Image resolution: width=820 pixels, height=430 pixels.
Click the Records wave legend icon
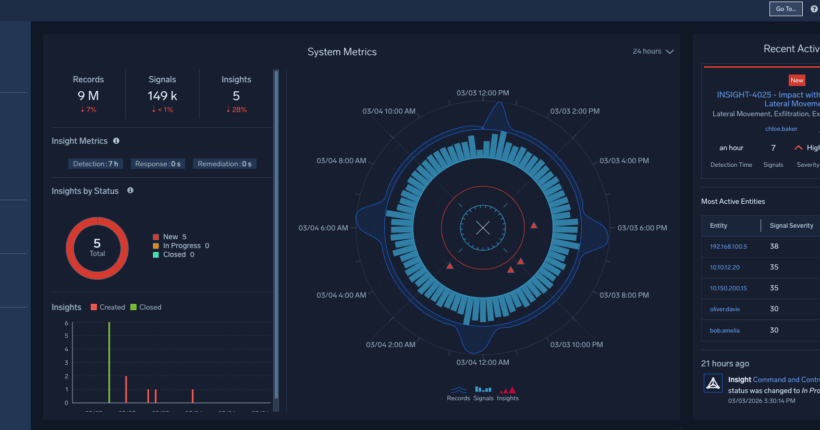click(x=458, y=390)
